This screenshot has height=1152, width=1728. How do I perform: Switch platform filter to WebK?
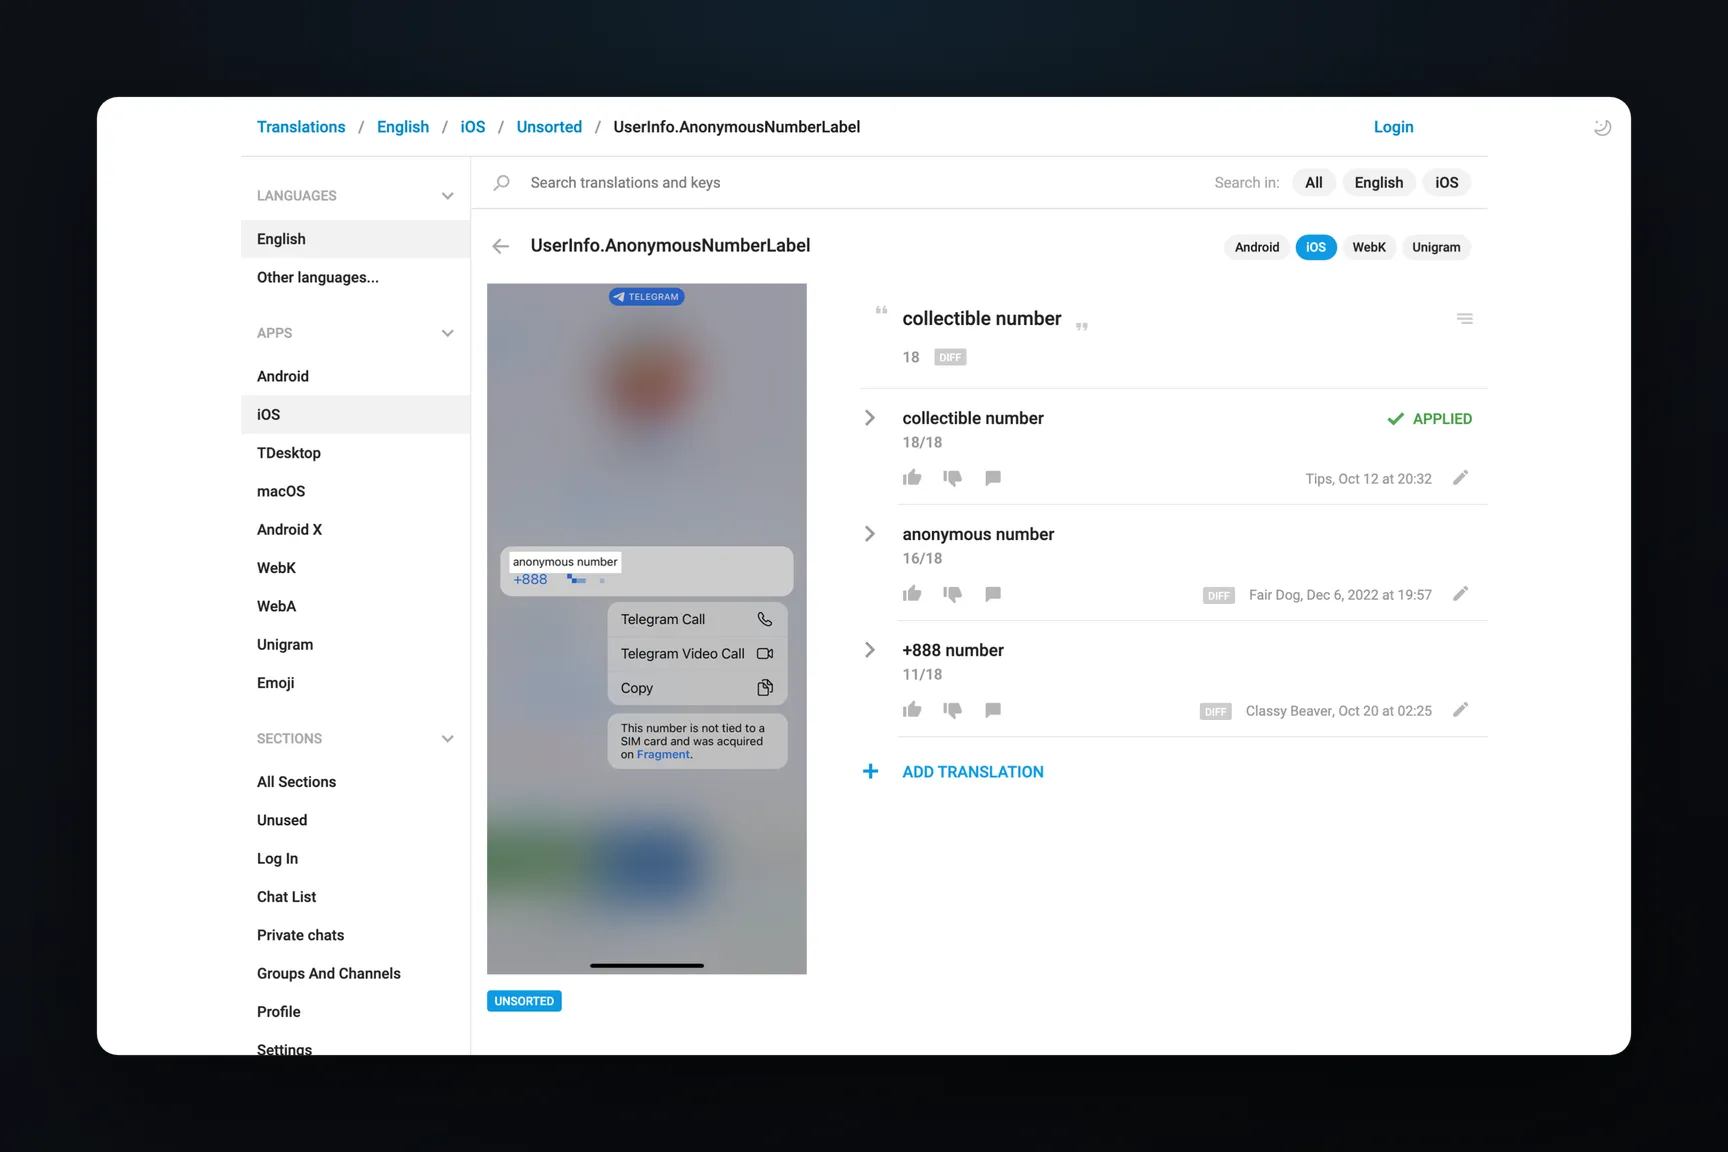click(1368, 247)
